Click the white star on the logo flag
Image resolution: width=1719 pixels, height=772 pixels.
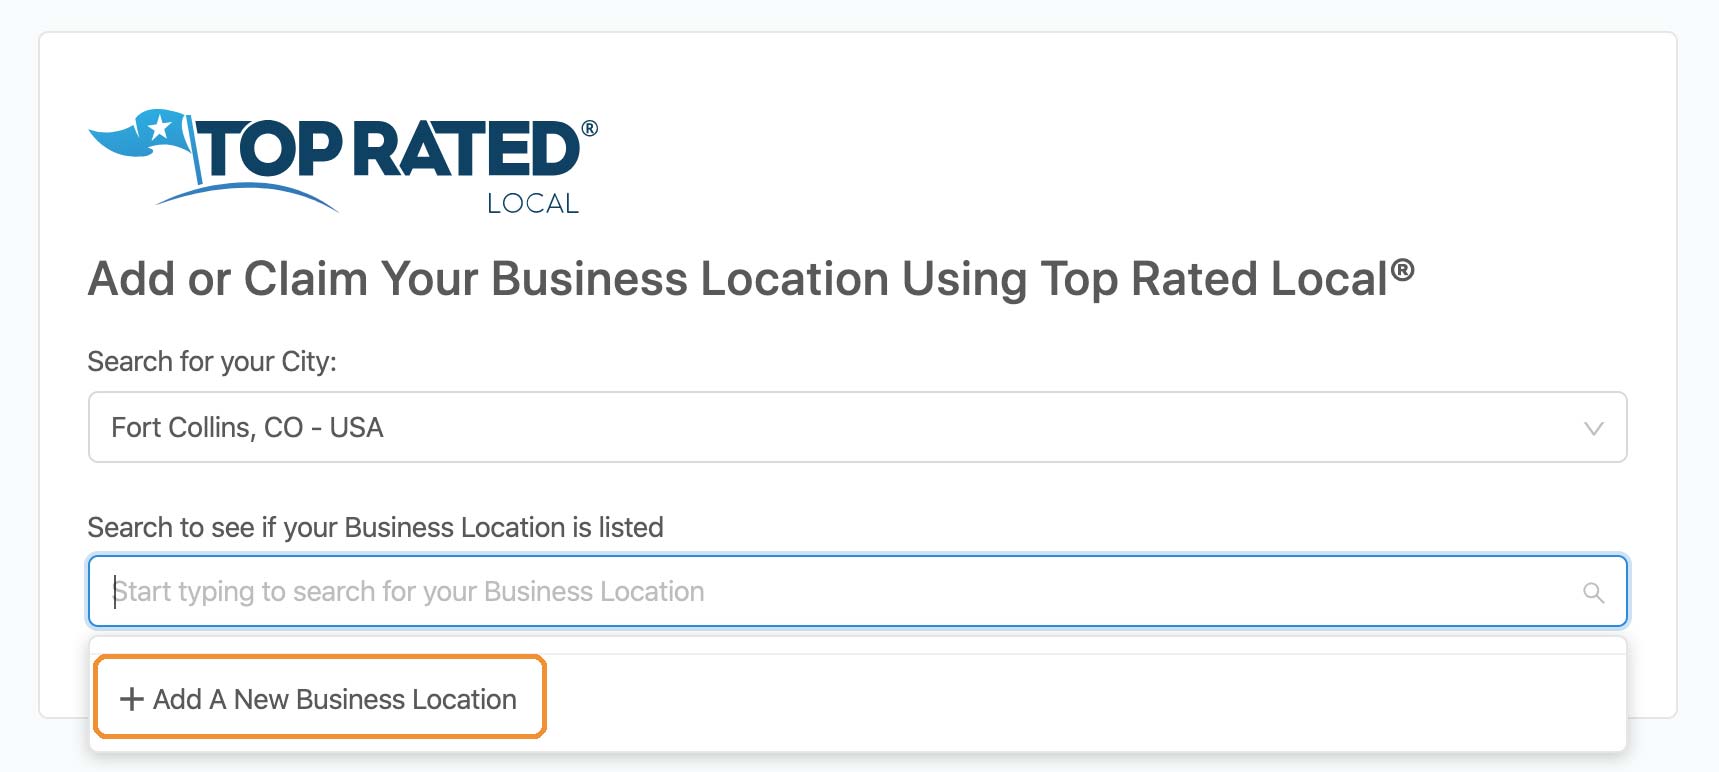click(x=159, y=128)
